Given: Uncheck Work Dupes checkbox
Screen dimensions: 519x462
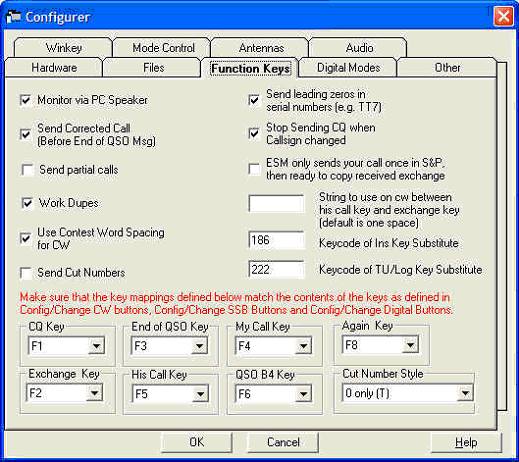Looking at the screenshot, I should tap(27, 203).
